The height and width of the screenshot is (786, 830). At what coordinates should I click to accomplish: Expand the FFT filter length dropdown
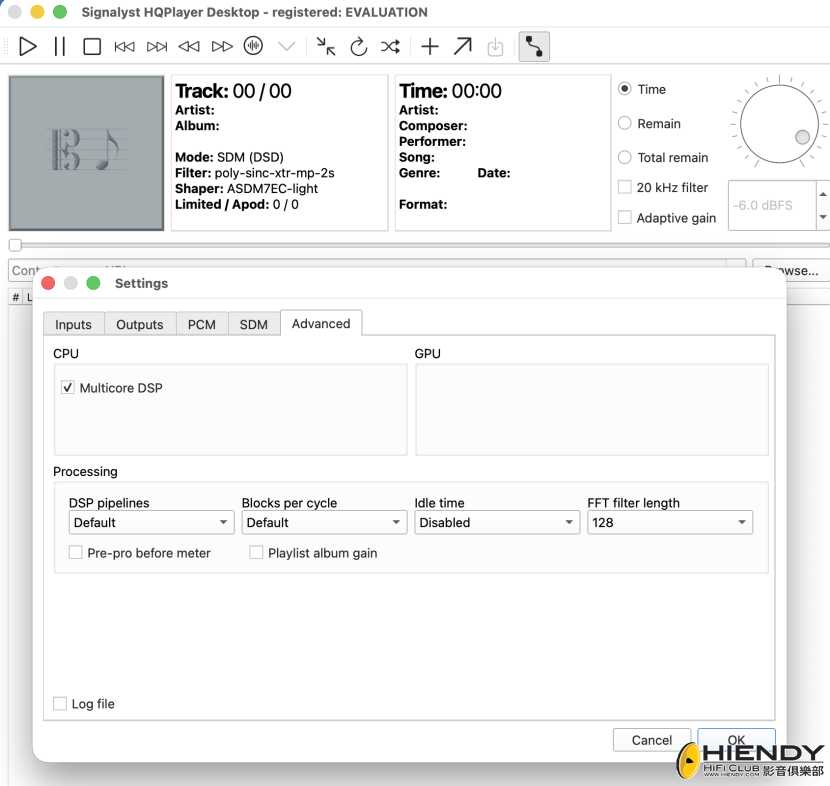[x=670, y=522]
